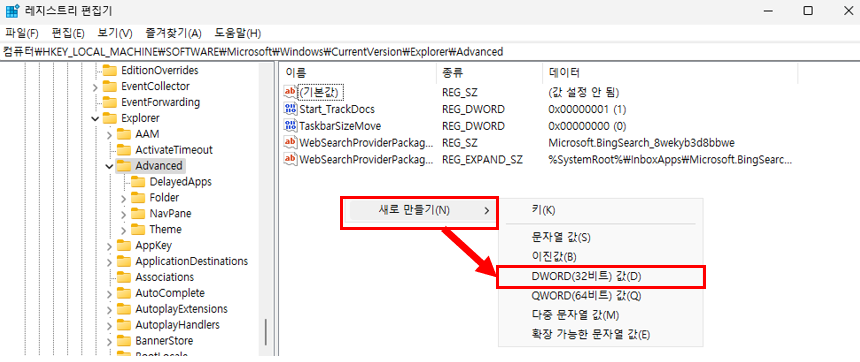Click the tree pane vertical scrollbar thumb
Image resolution: width=860 pixels, height=362 pixels.
(x=266, y=331)
